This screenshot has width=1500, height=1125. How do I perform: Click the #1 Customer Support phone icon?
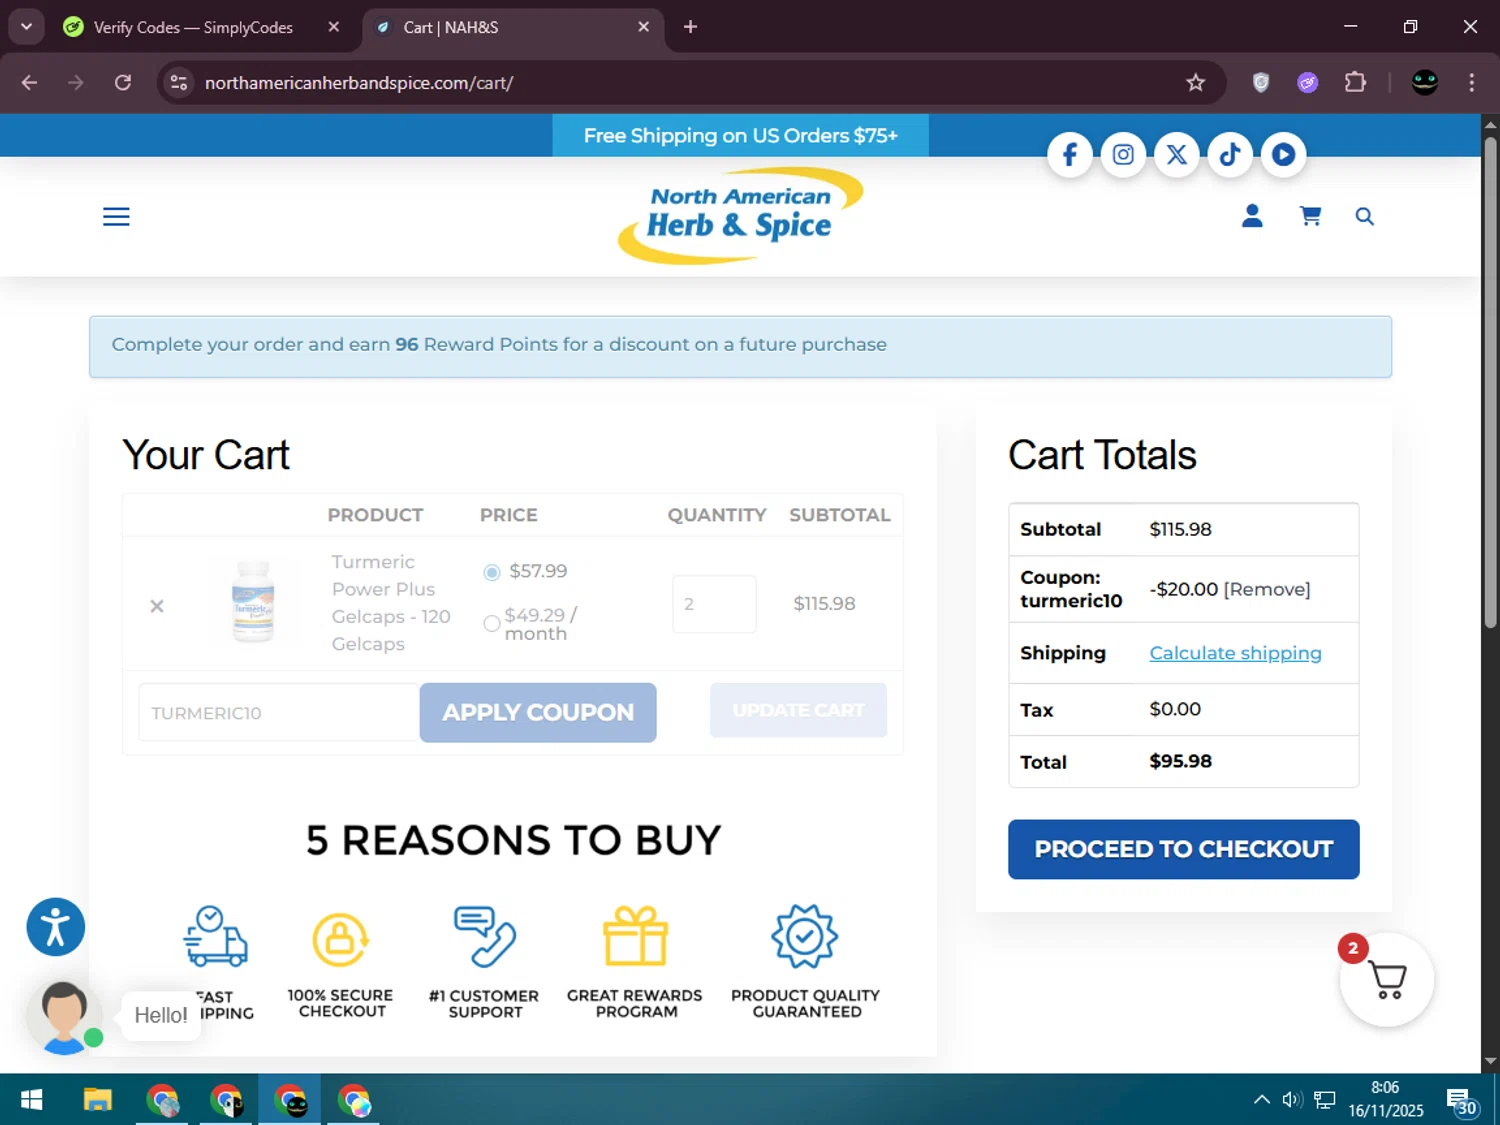point(485,937)
